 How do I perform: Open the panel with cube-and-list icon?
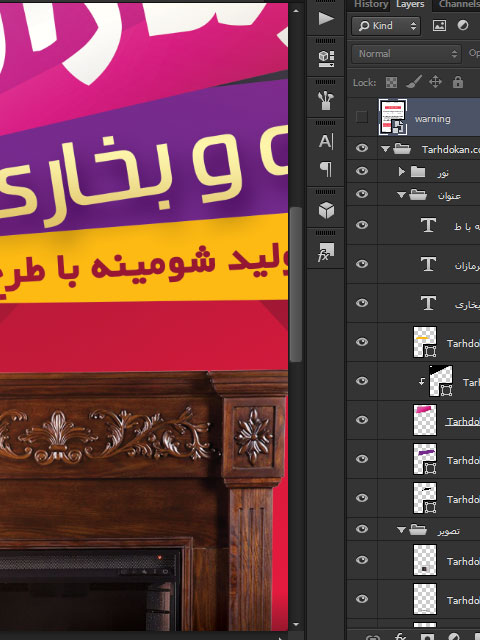click(326, 59)
